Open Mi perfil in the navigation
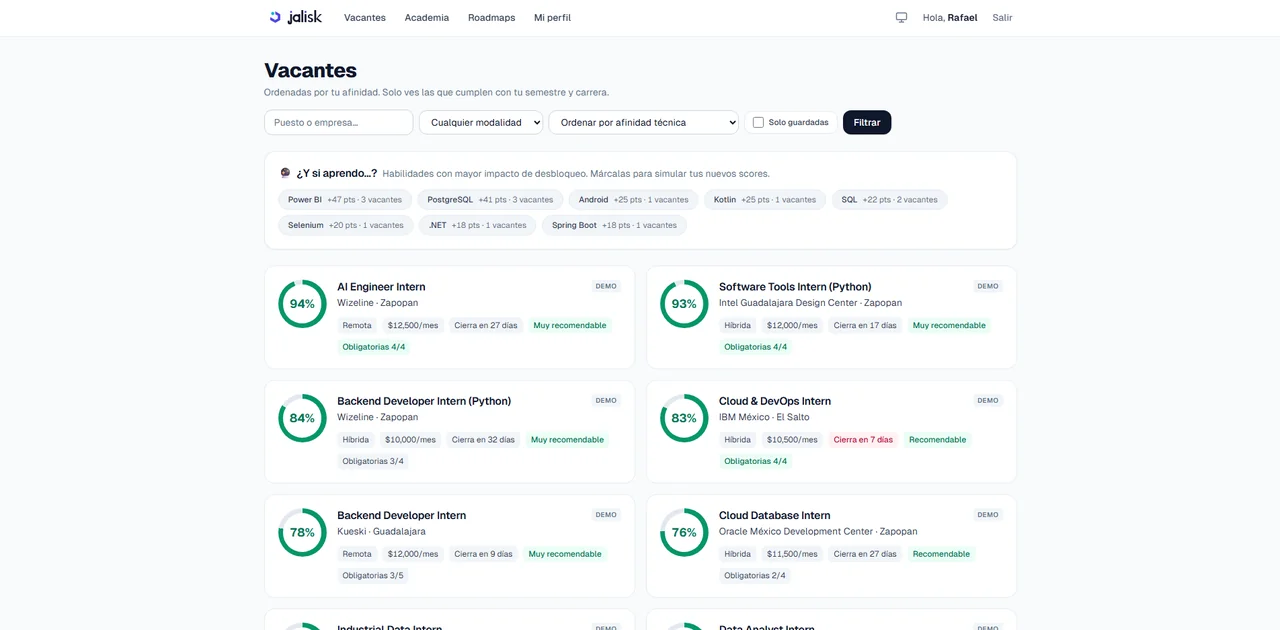The width and height of the screenshot is (1280, 630). click(x=553, y=18)
